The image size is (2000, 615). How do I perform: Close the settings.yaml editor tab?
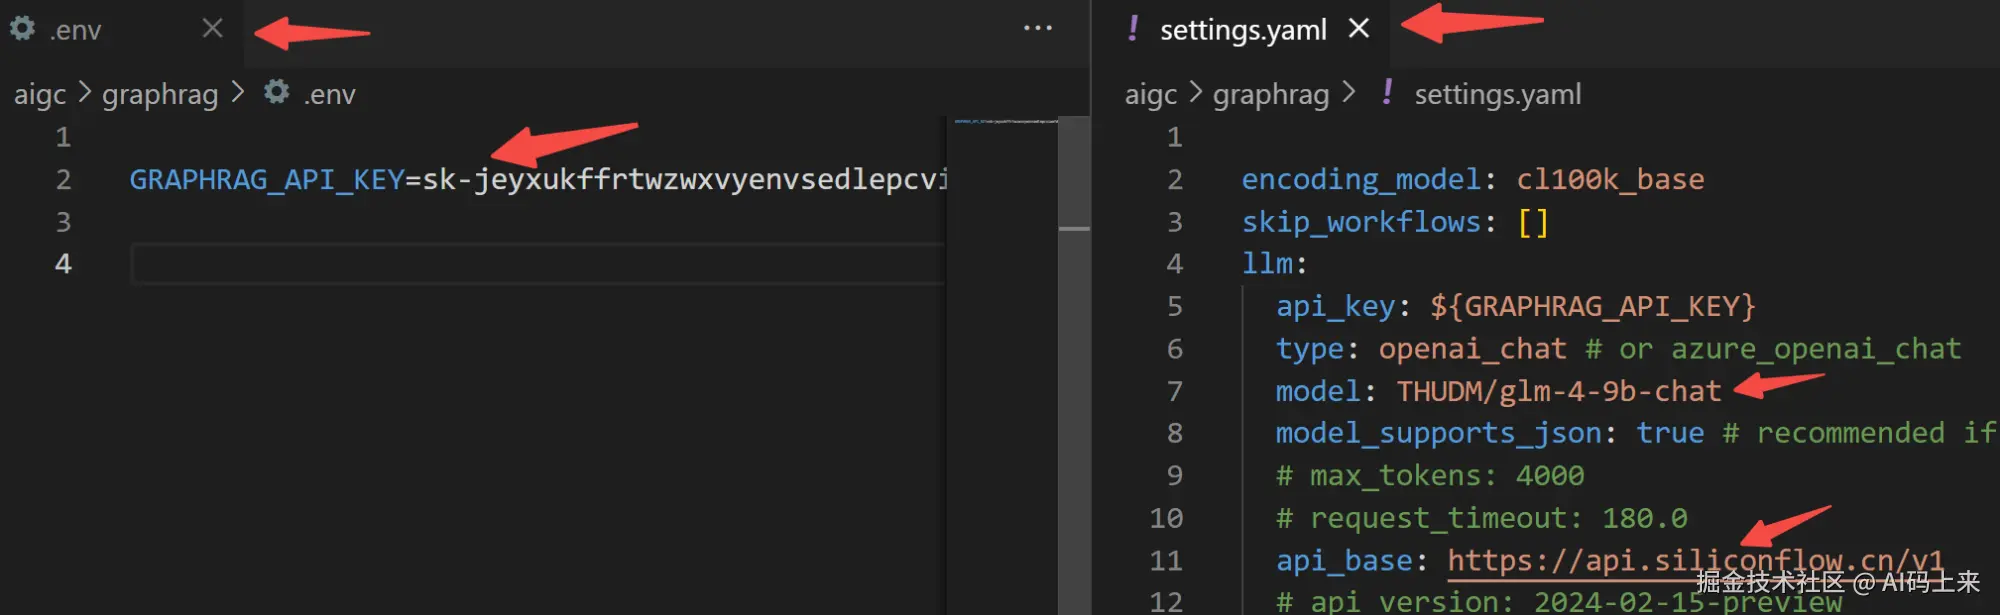[1358, 29]
